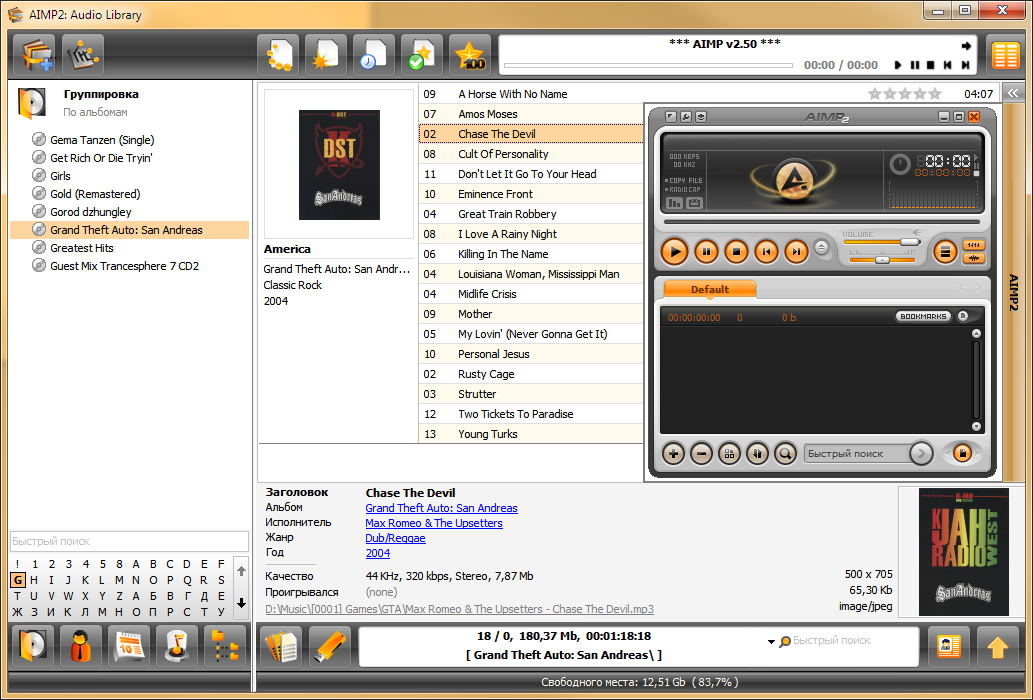This screenshot has width=1033, height=700.
Task: Click the USB flash drive export icon
Action: [x=329, y=645]
